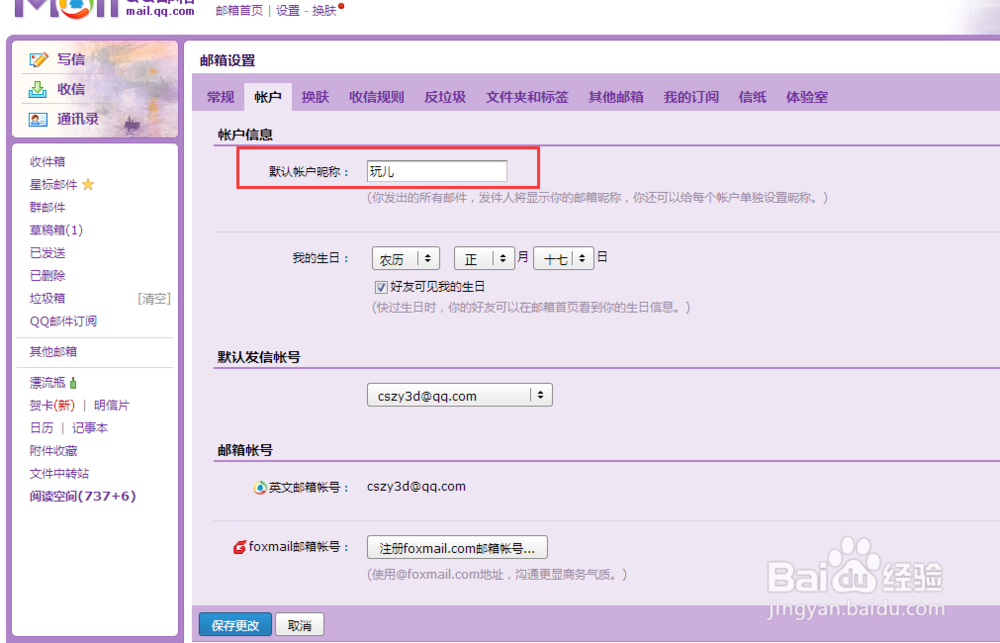Click 注册foxmail.com邮箱帐号 button
This screenshot has width=1000, height=643.
(456, 547)
